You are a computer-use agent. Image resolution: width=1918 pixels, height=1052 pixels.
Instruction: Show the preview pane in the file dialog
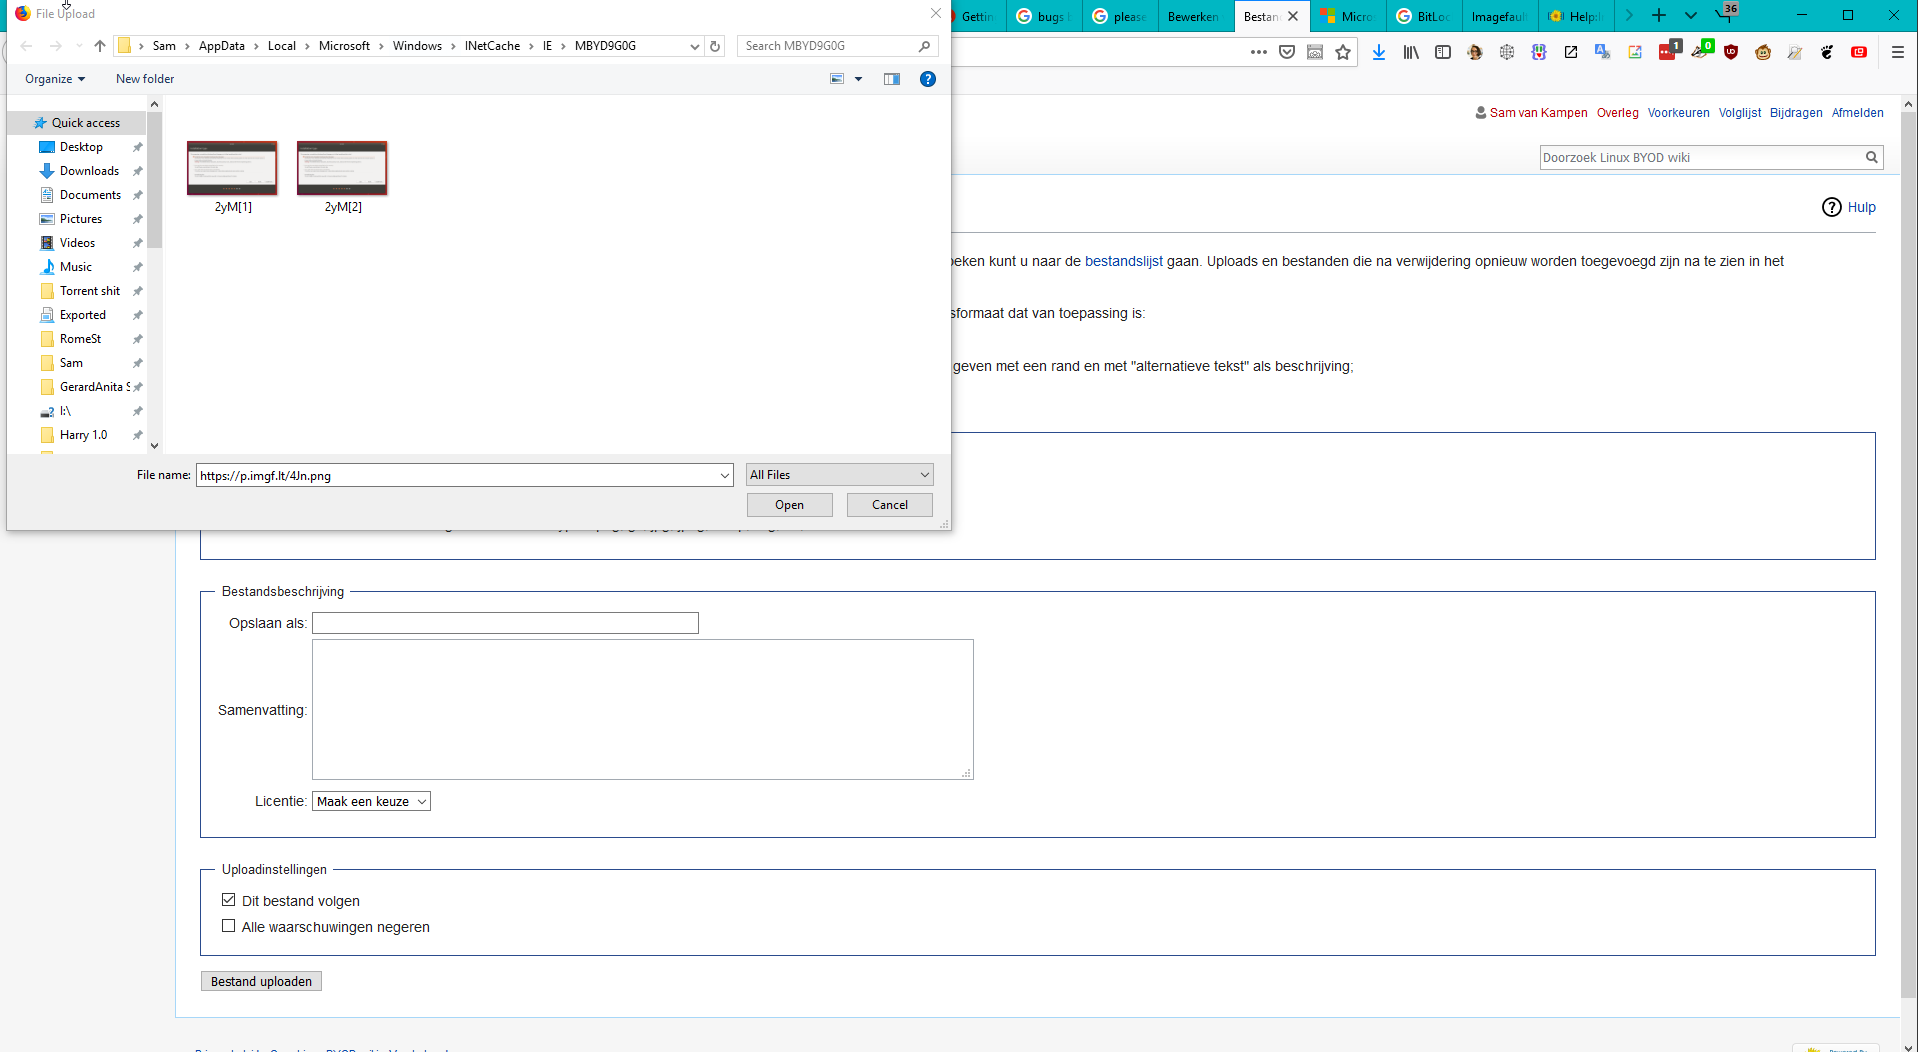tap(892, 79)
